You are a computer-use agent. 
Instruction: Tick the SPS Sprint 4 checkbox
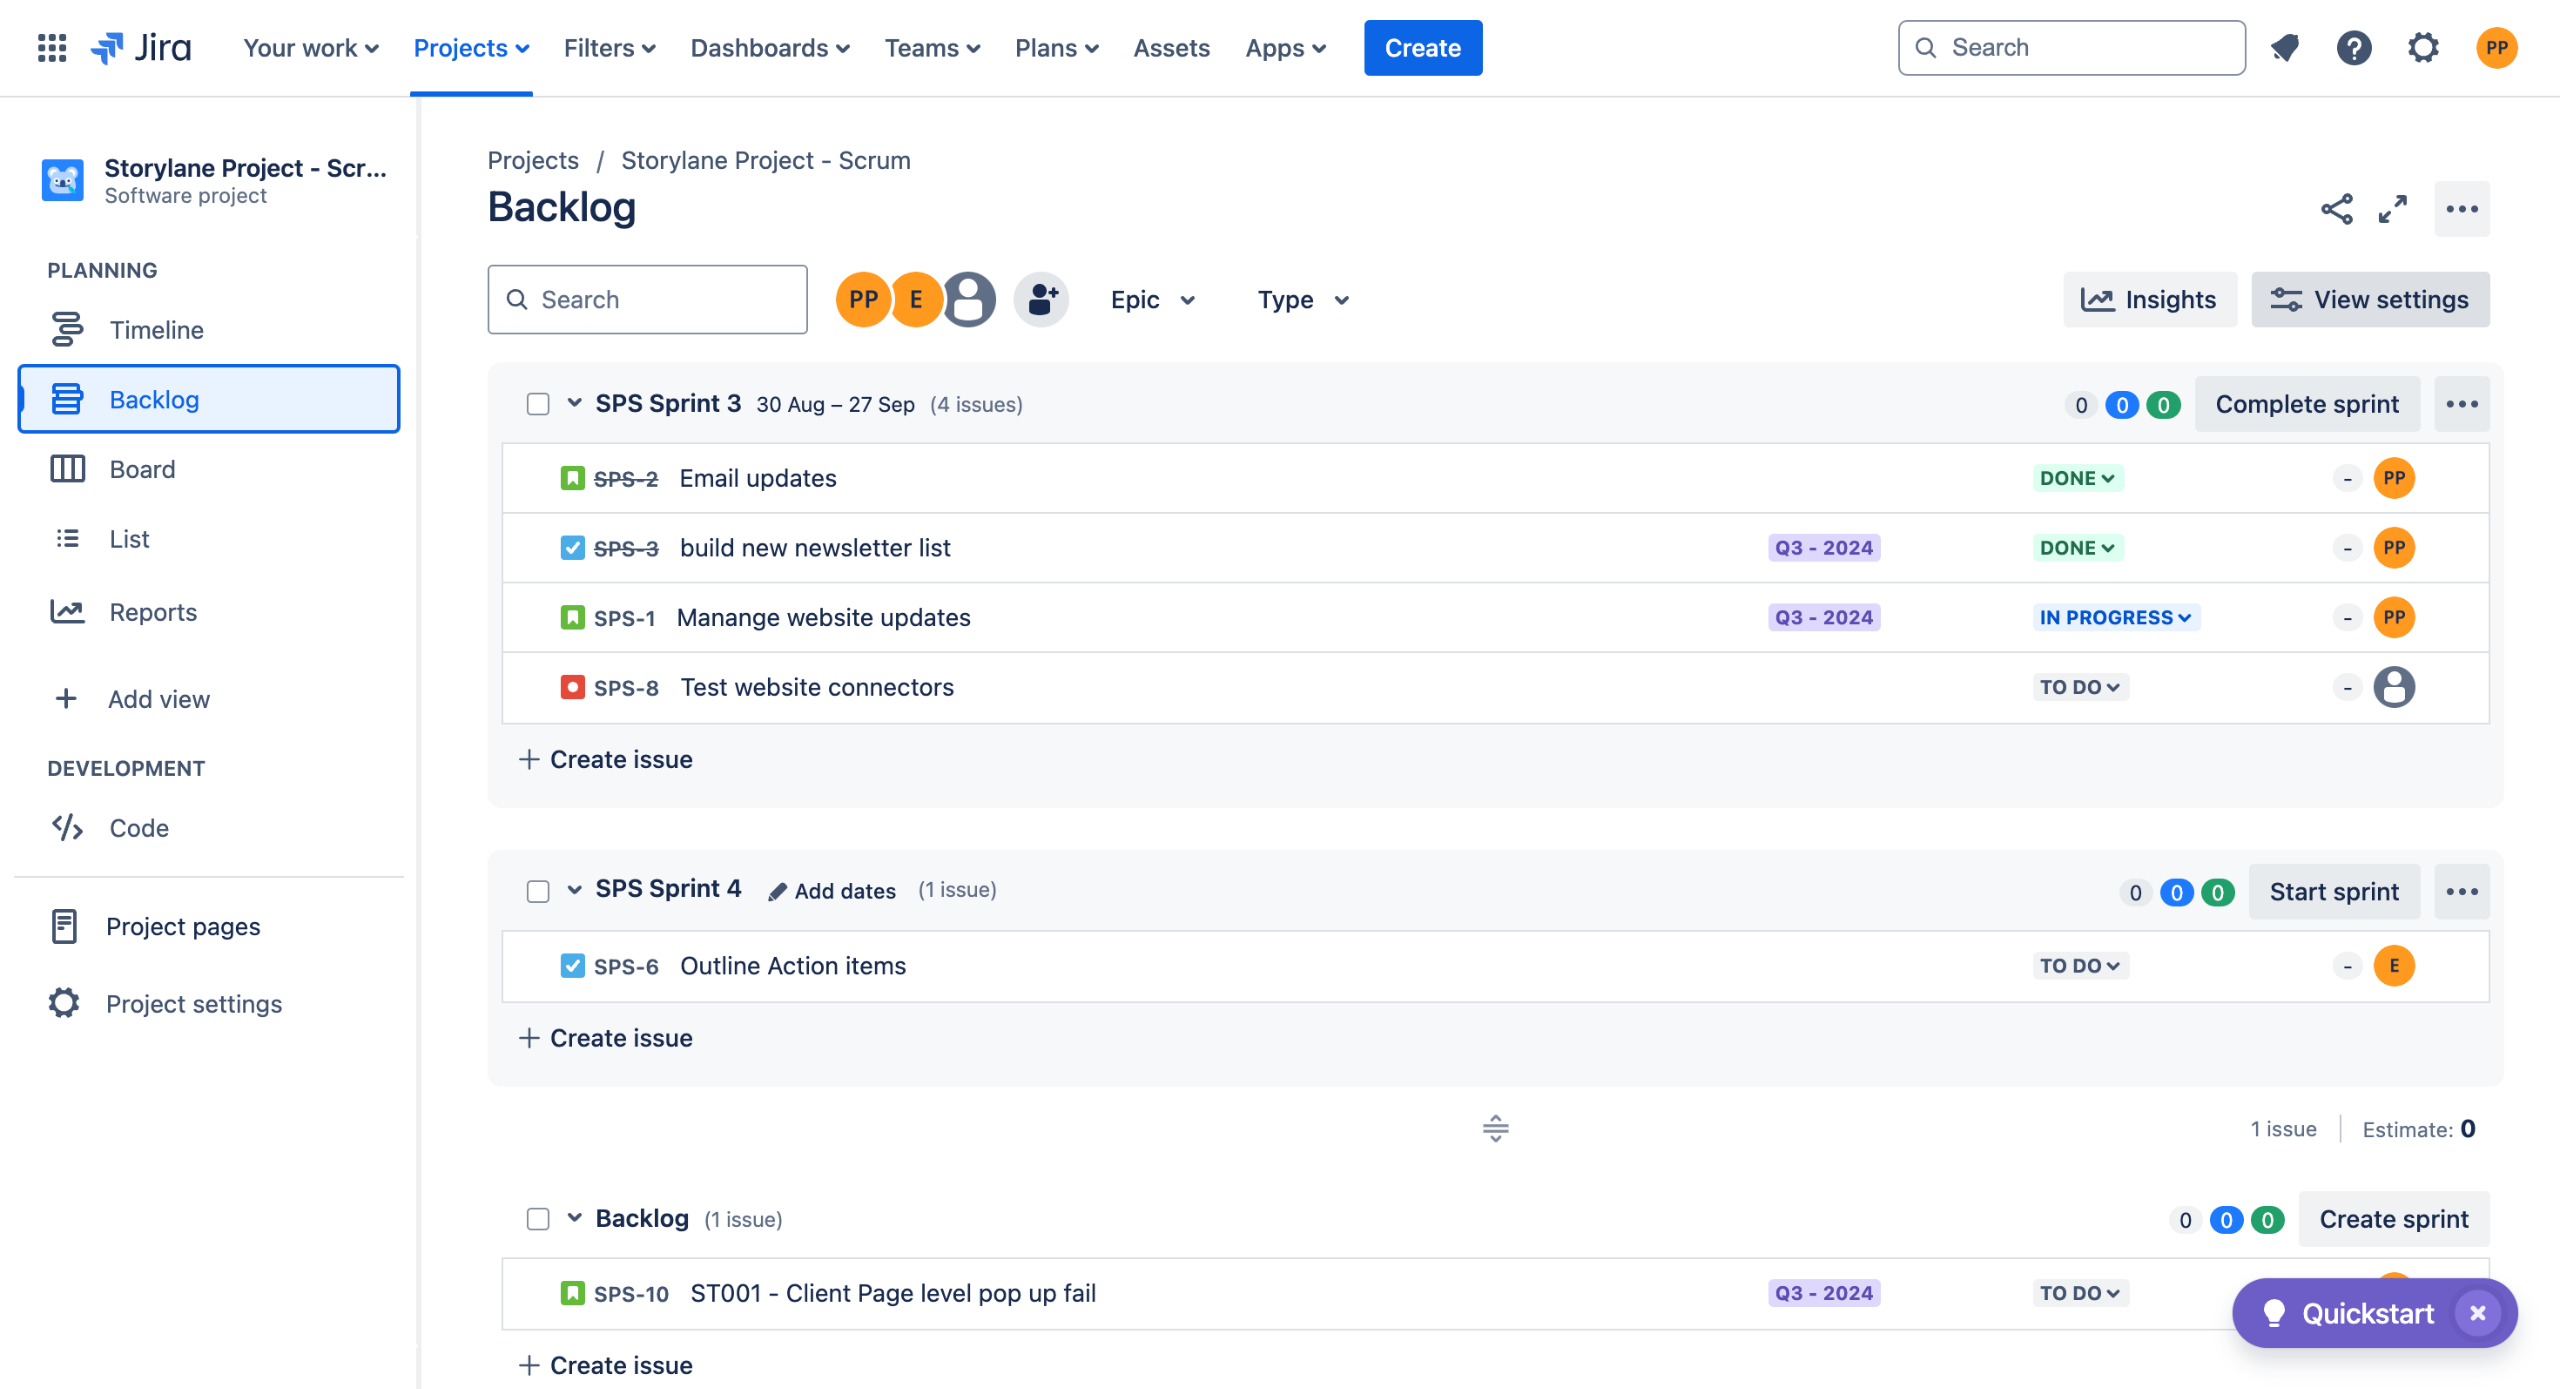point(538,891)
